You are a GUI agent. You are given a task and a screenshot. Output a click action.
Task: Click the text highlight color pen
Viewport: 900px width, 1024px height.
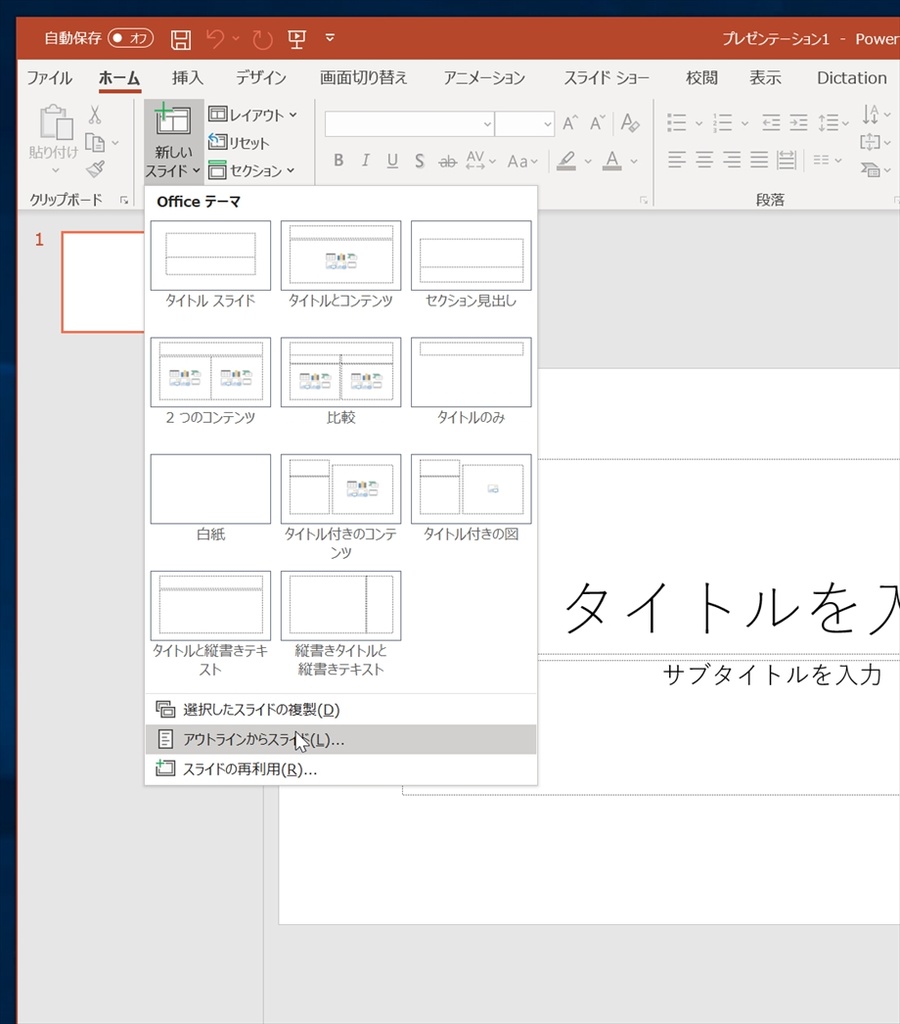click(566, 160)
